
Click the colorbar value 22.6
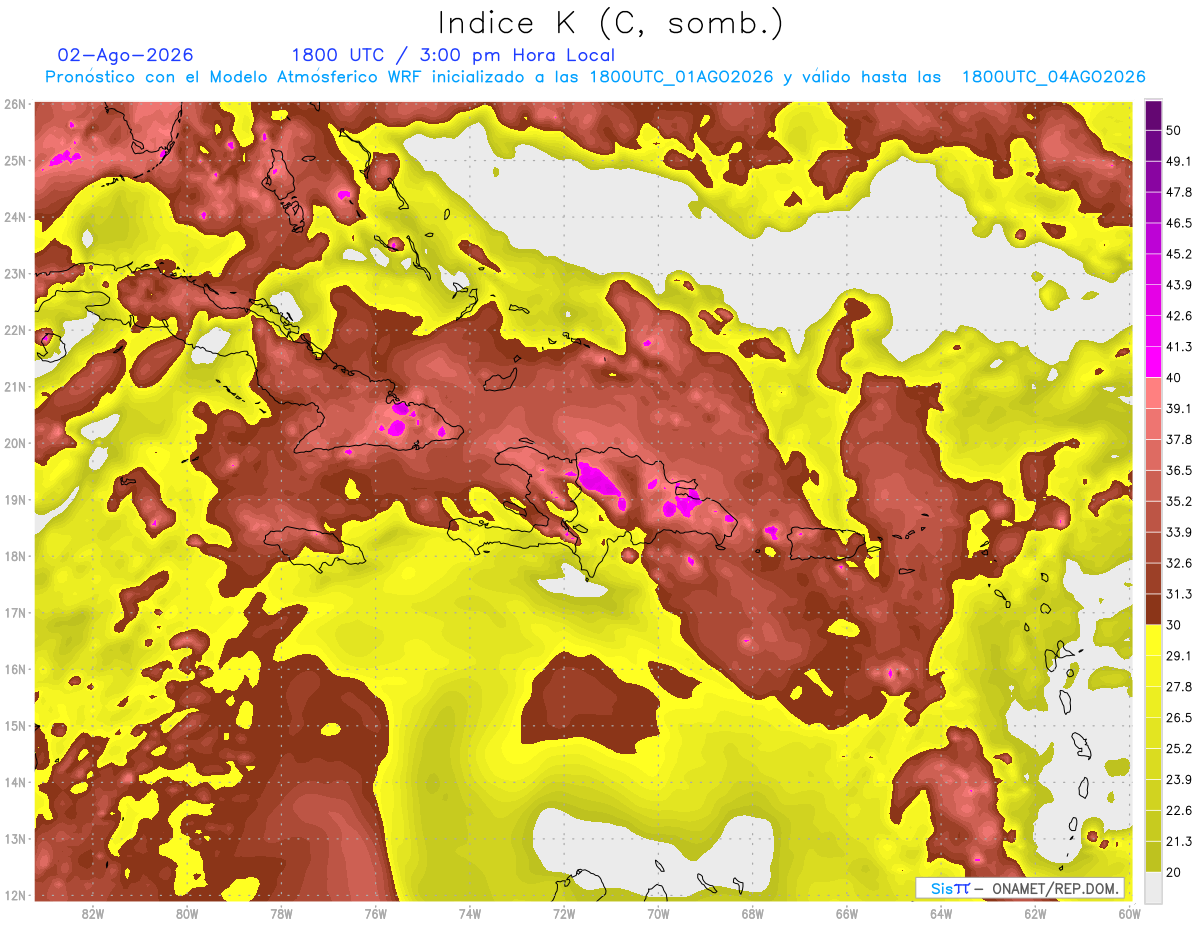pos(1180,810)
